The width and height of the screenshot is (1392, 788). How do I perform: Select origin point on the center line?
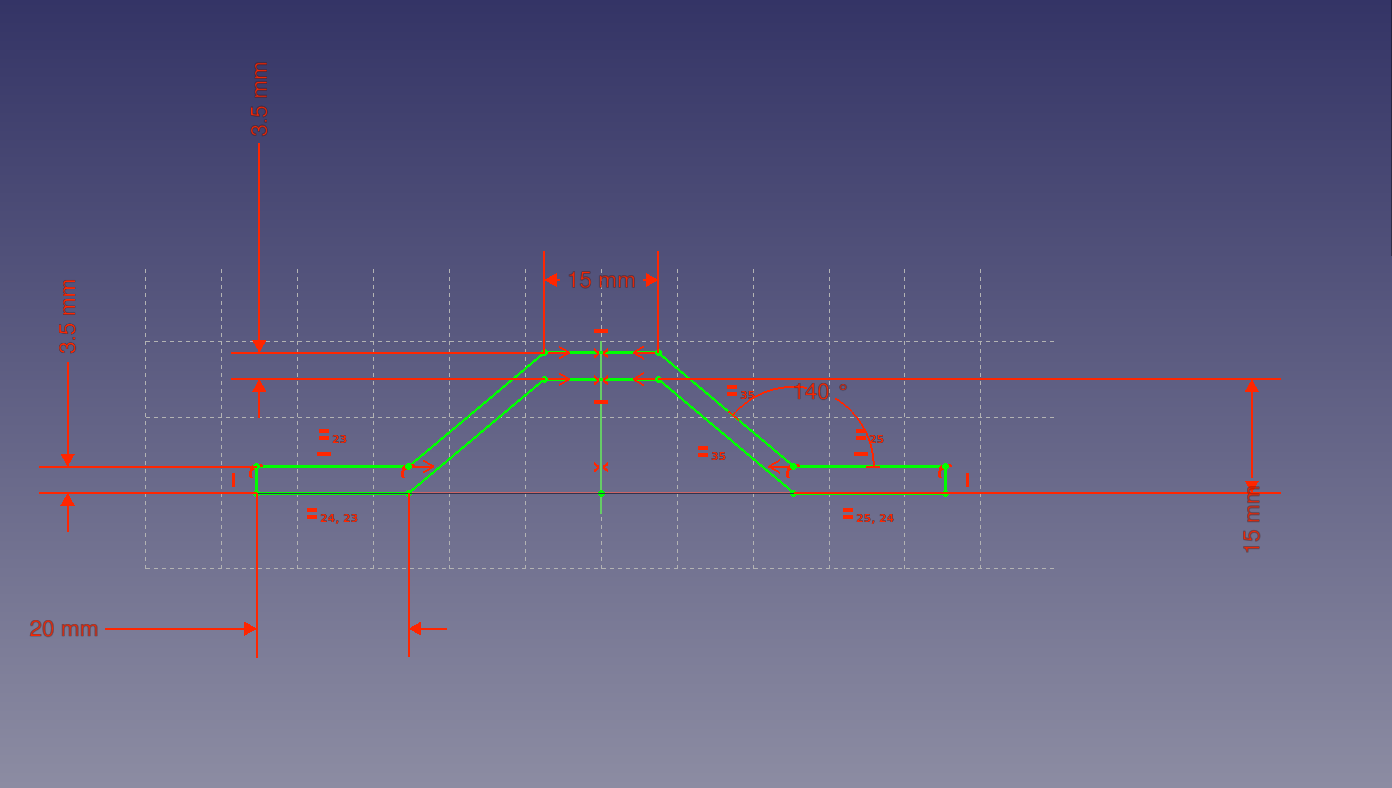(601, 493)
